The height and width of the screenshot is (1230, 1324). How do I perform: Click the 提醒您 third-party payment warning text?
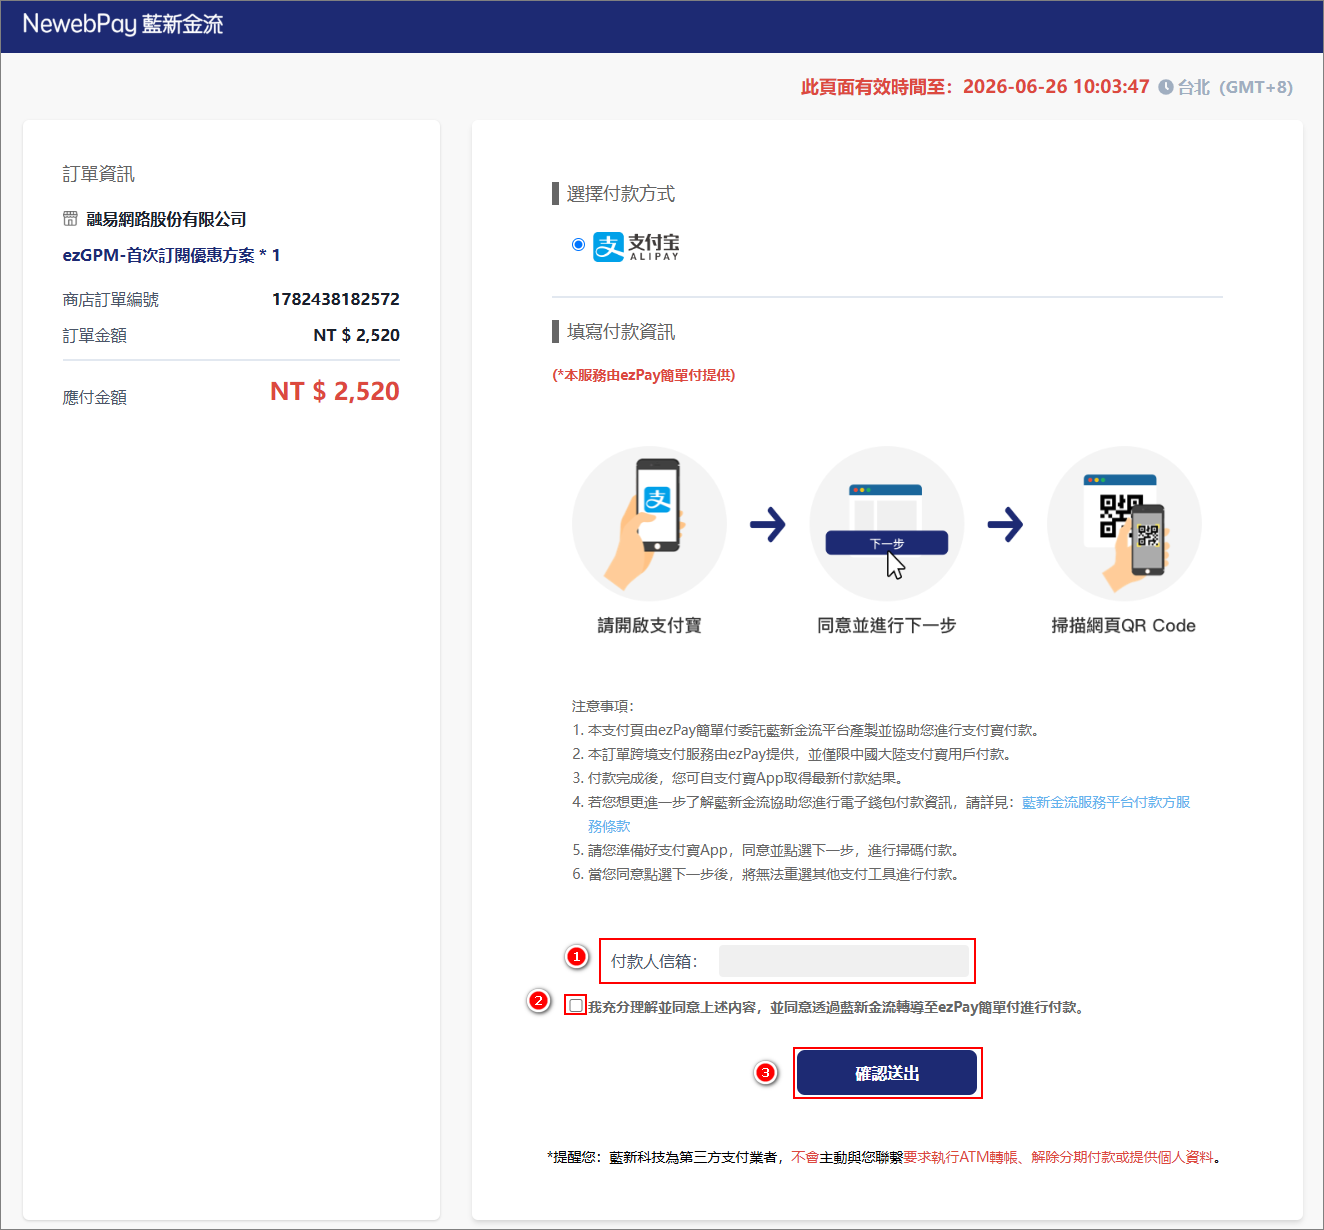(x=884, y=1157)
